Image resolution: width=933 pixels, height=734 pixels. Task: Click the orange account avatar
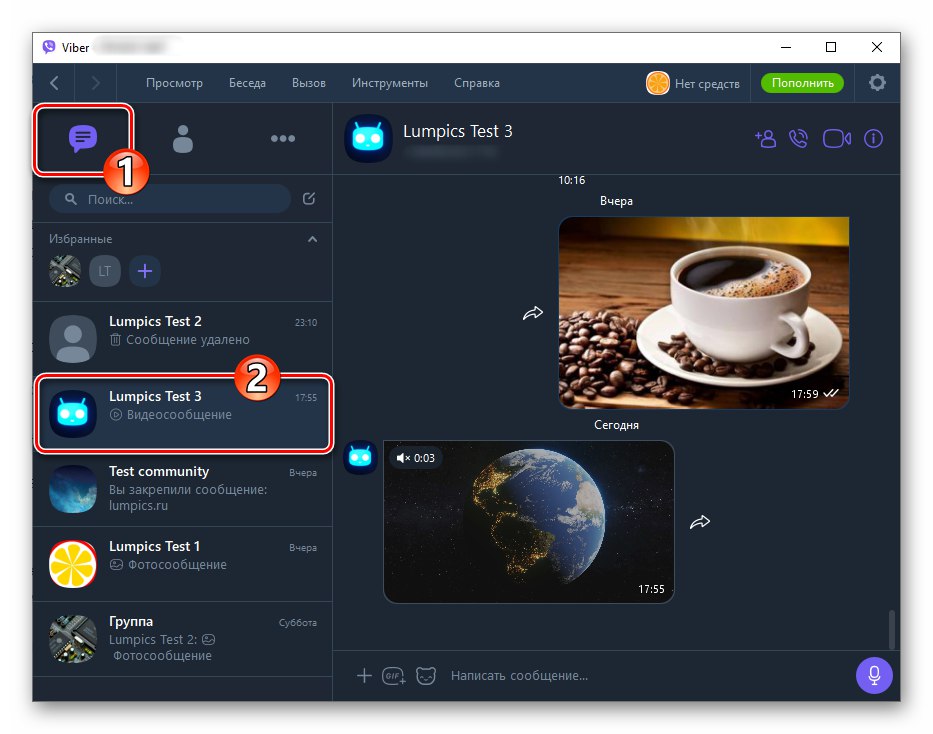(x=658, y=83)
